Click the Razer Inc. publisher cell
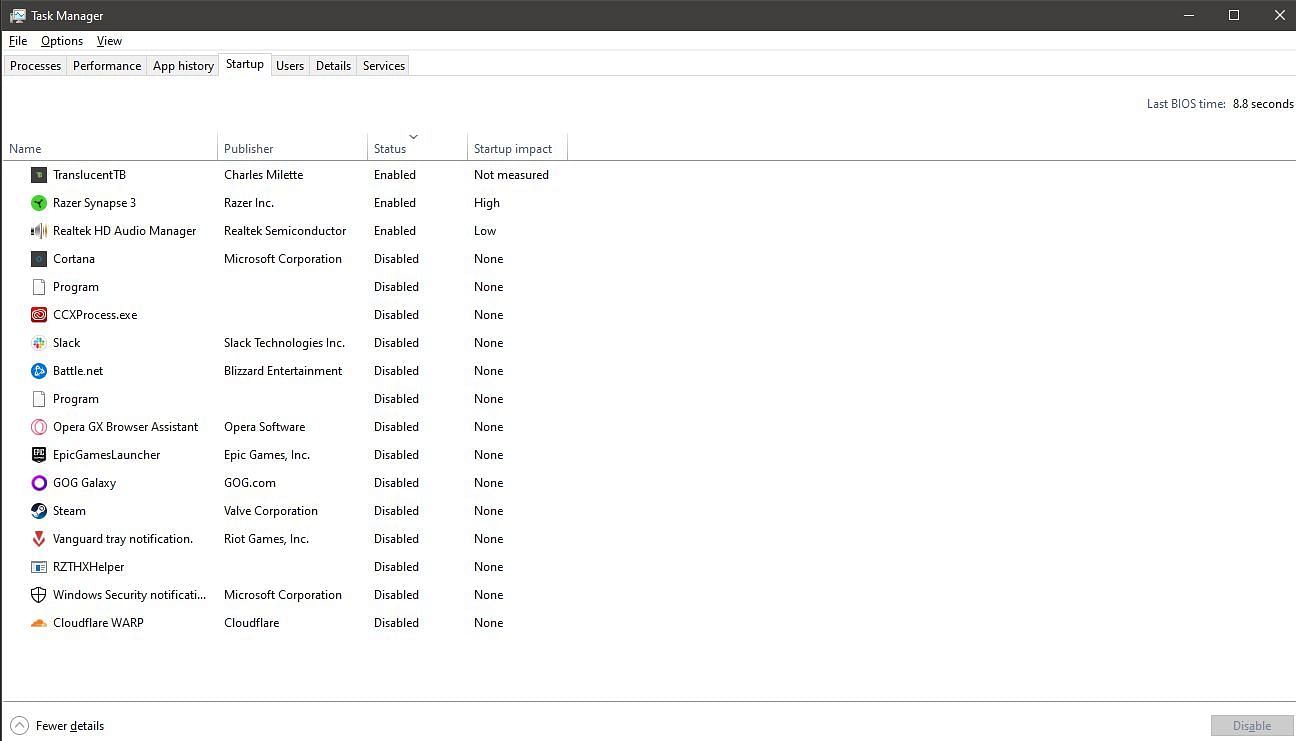The image size is (1296, 741). point(249,203)
